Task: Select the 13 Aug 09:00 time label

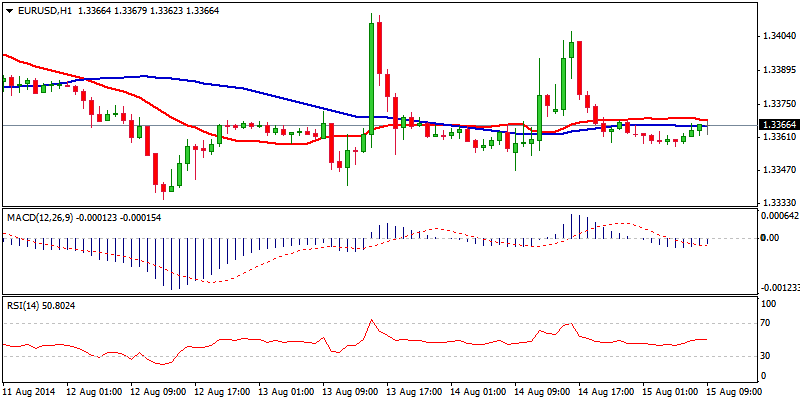Action: 352,392
